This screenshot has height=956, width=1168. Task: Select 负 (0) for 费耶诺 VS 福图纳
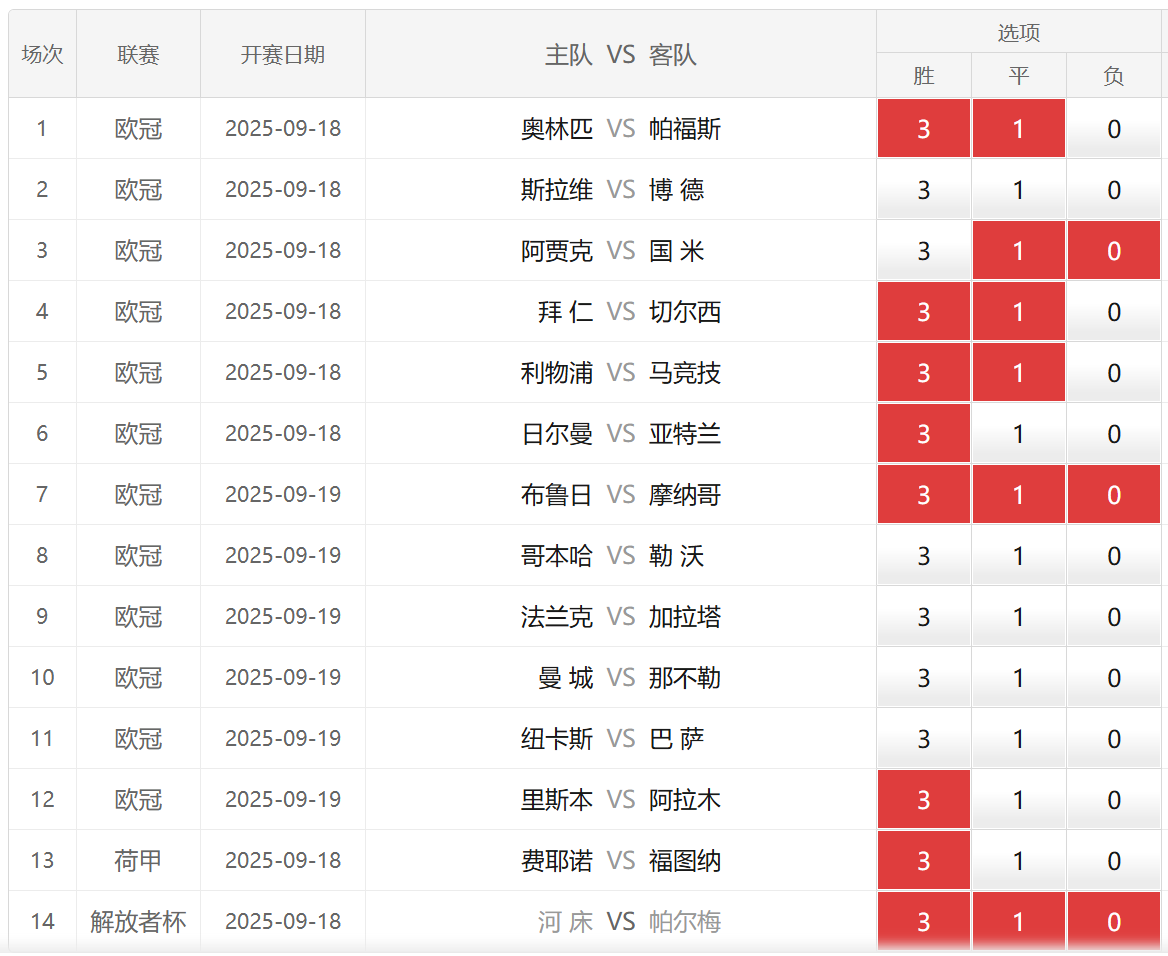point(1114,862)
